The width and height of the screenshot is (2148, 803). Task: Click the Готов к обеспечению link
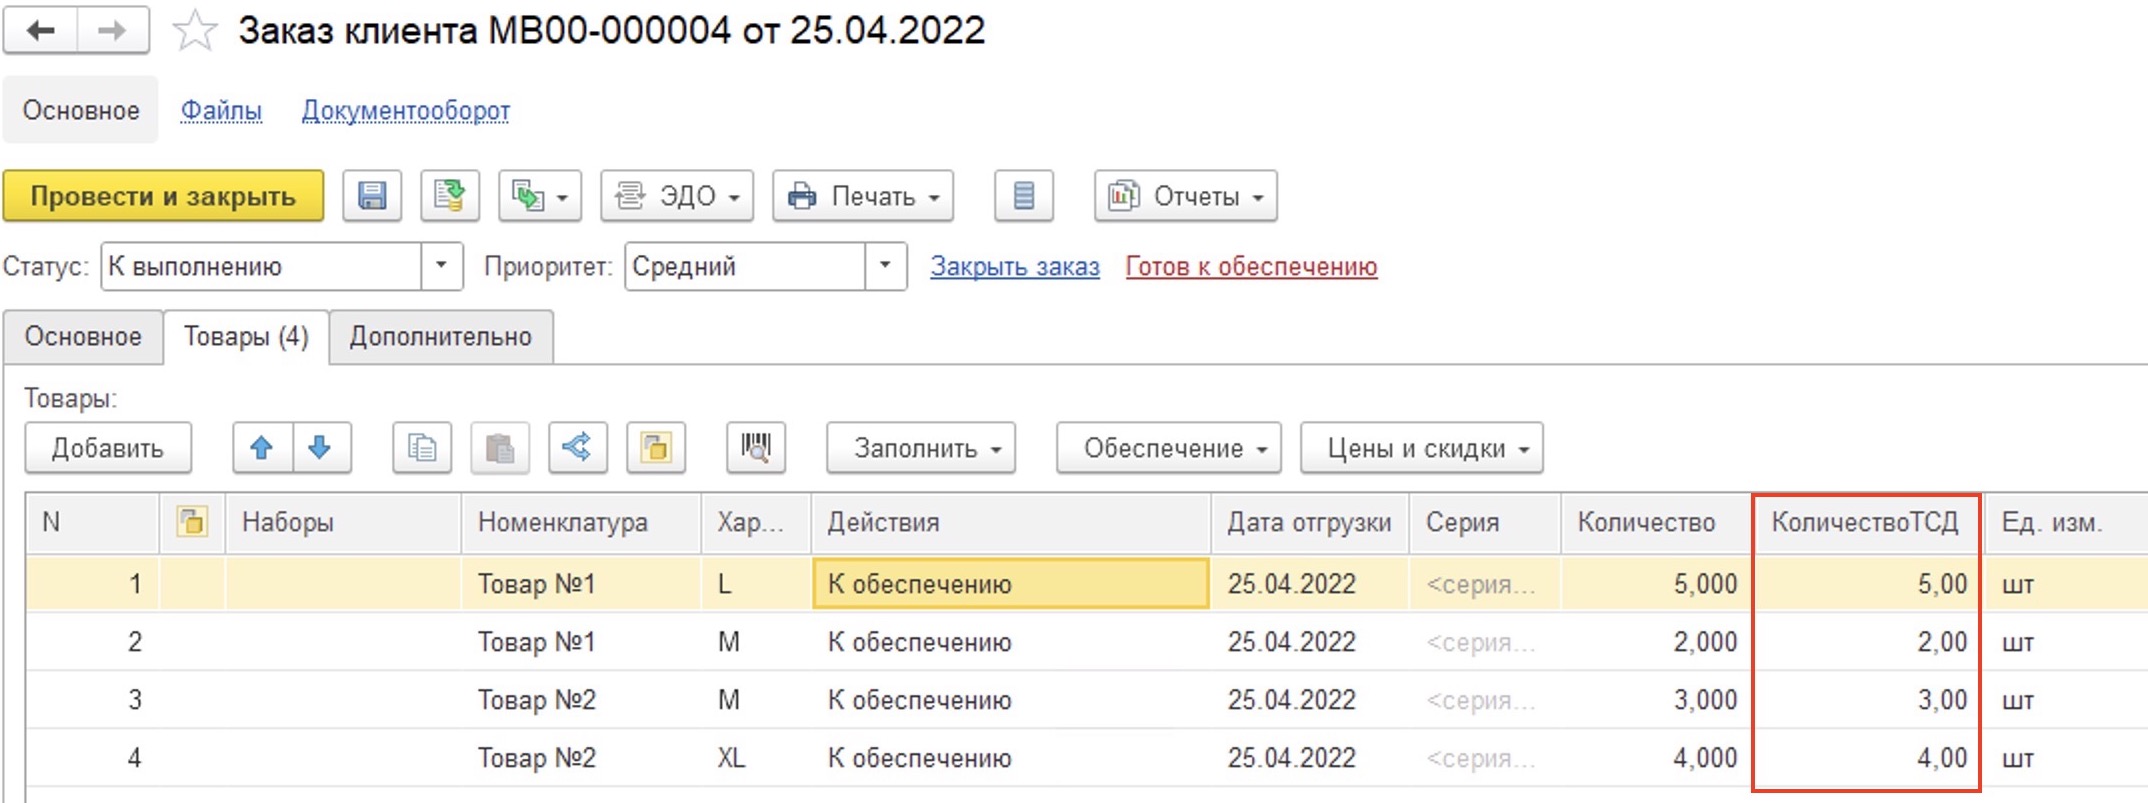click(x=1252, y=267)
